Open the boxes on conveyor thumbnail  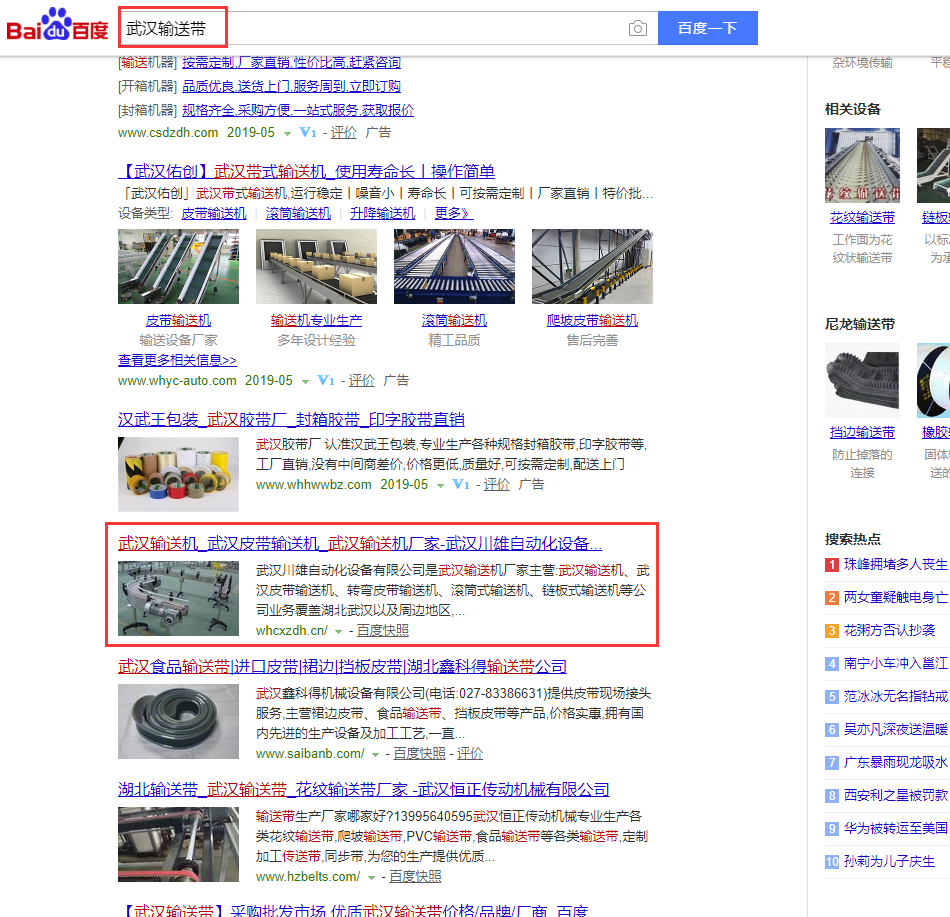click(x=316, y=266)
